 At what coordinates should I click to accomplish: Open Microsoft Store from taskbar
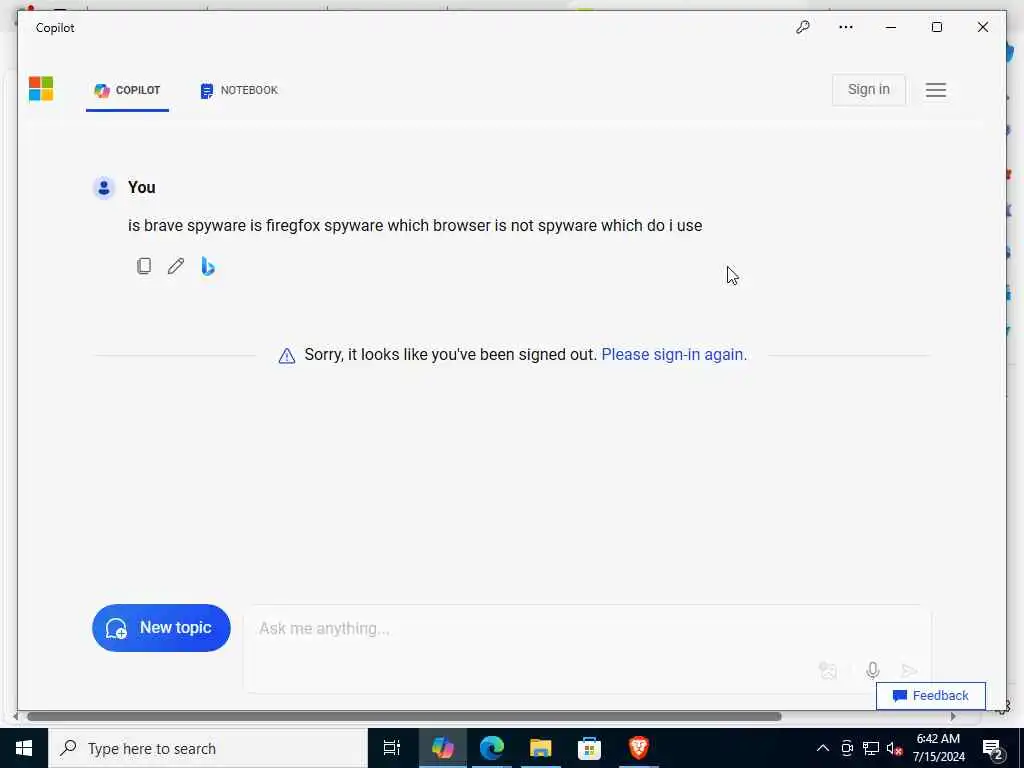[x=589, y=748]
